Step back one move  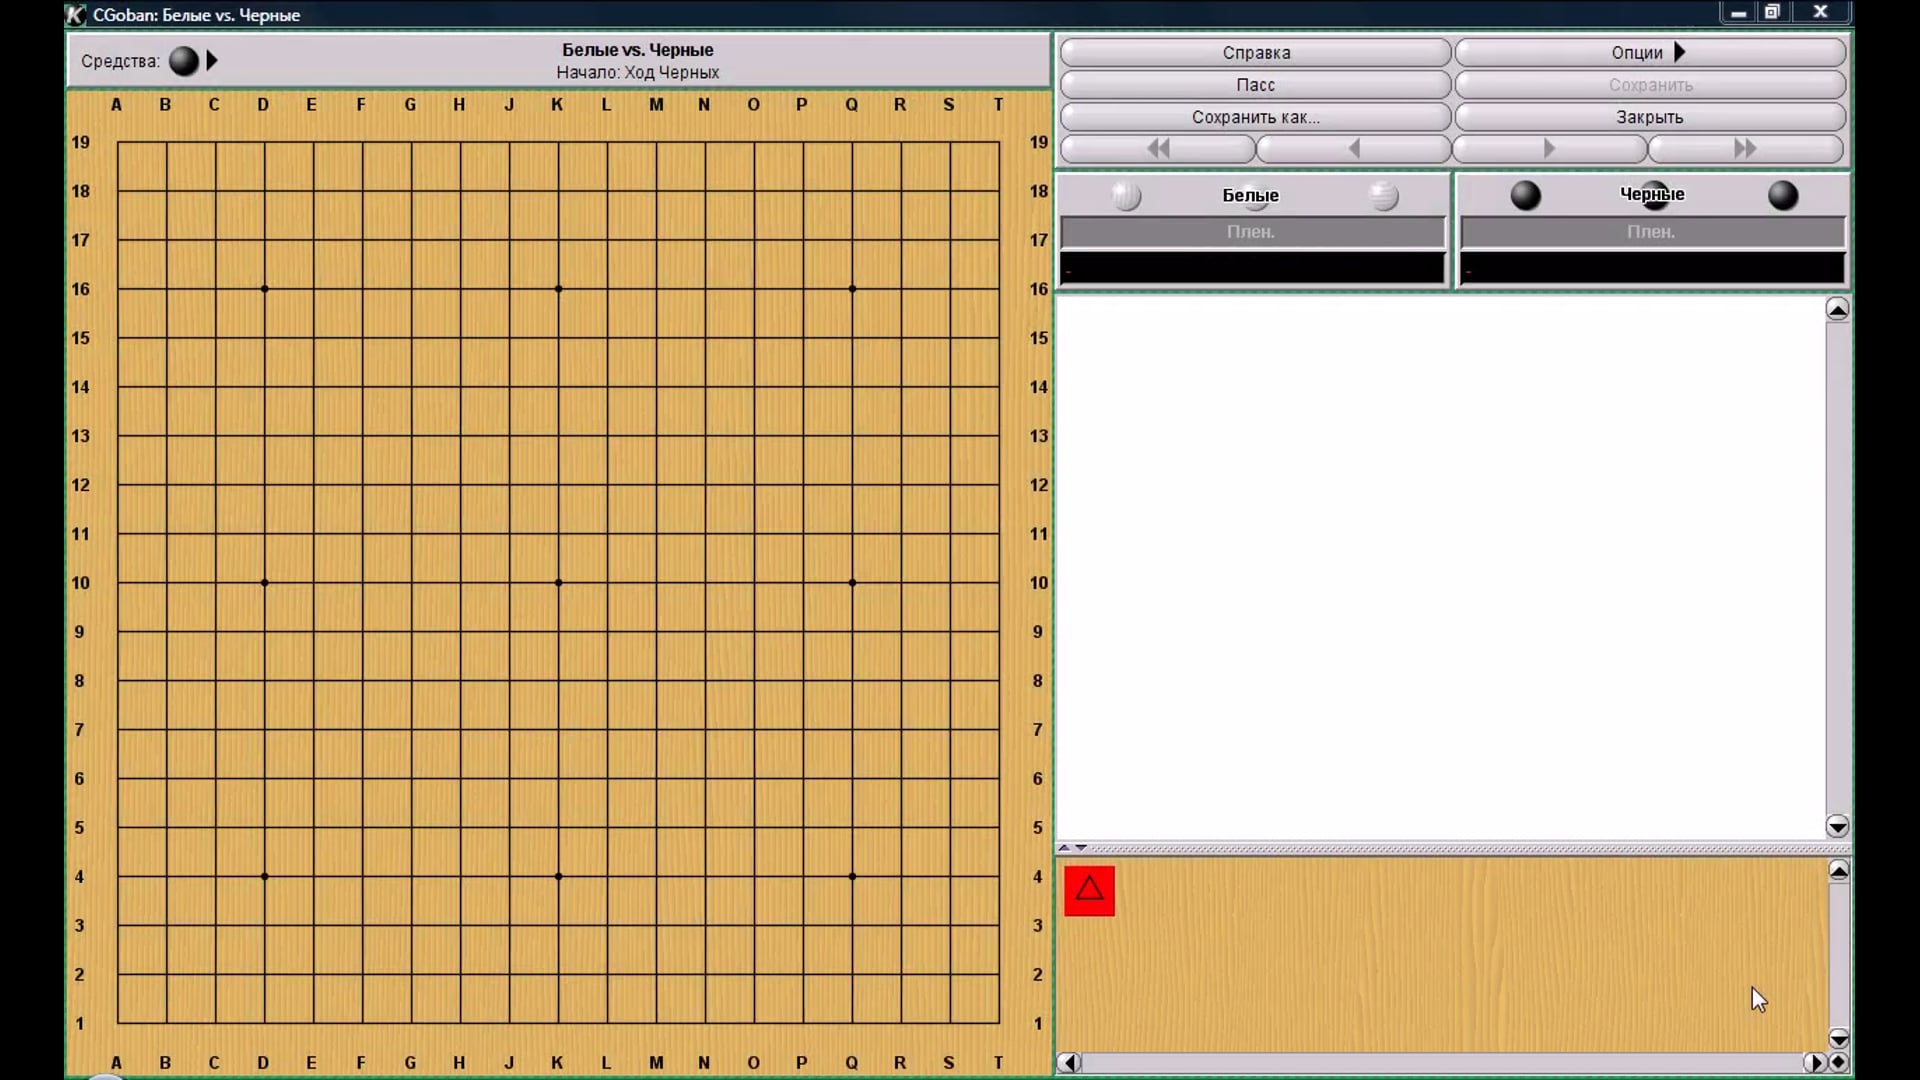tap(1353, 149)
